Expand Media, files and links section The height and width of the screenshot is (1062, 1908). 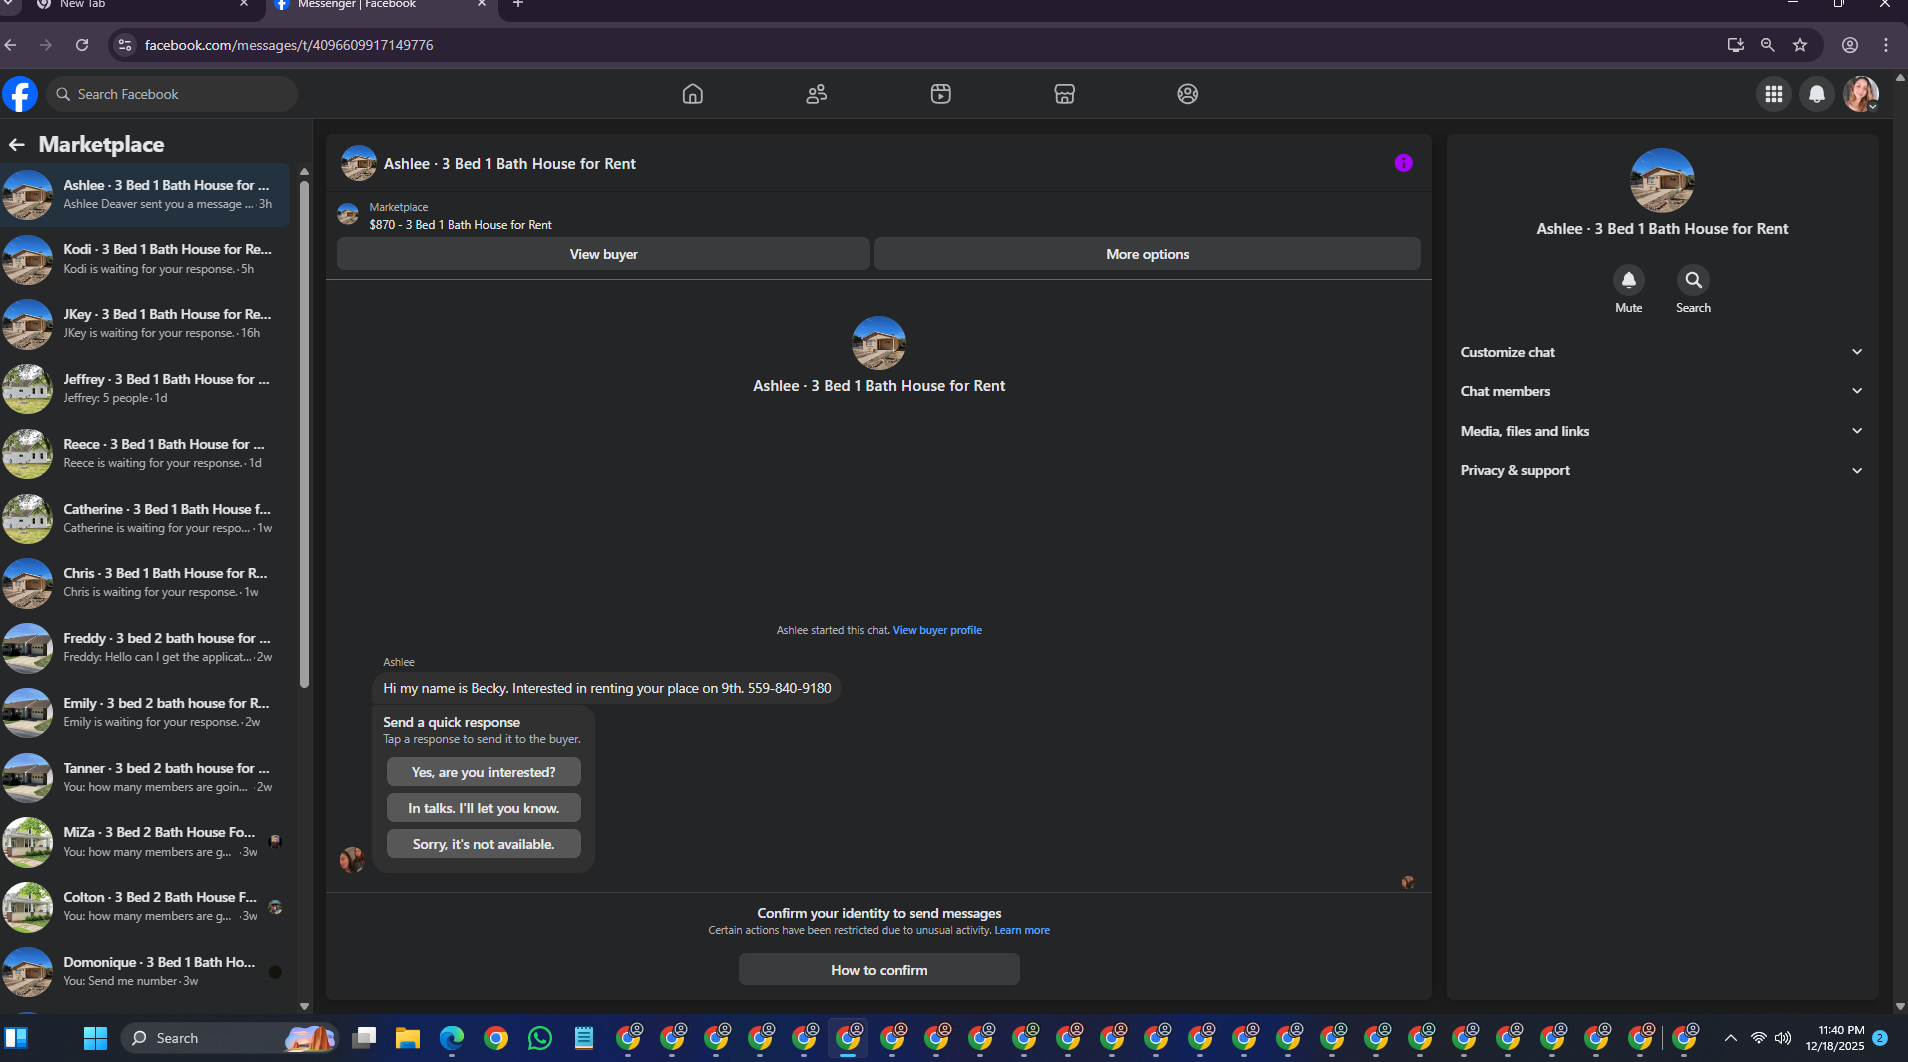(1661, 431)
